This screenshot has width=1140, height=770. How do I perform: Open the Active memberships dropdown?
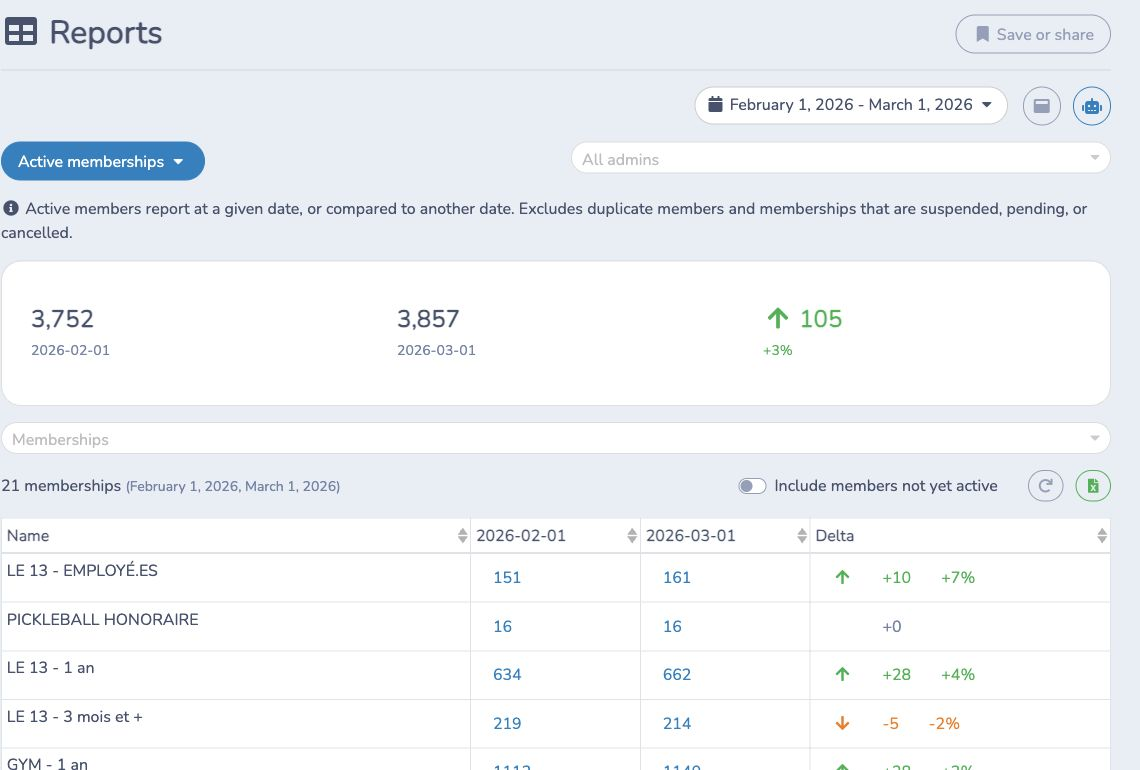[103, 161]
